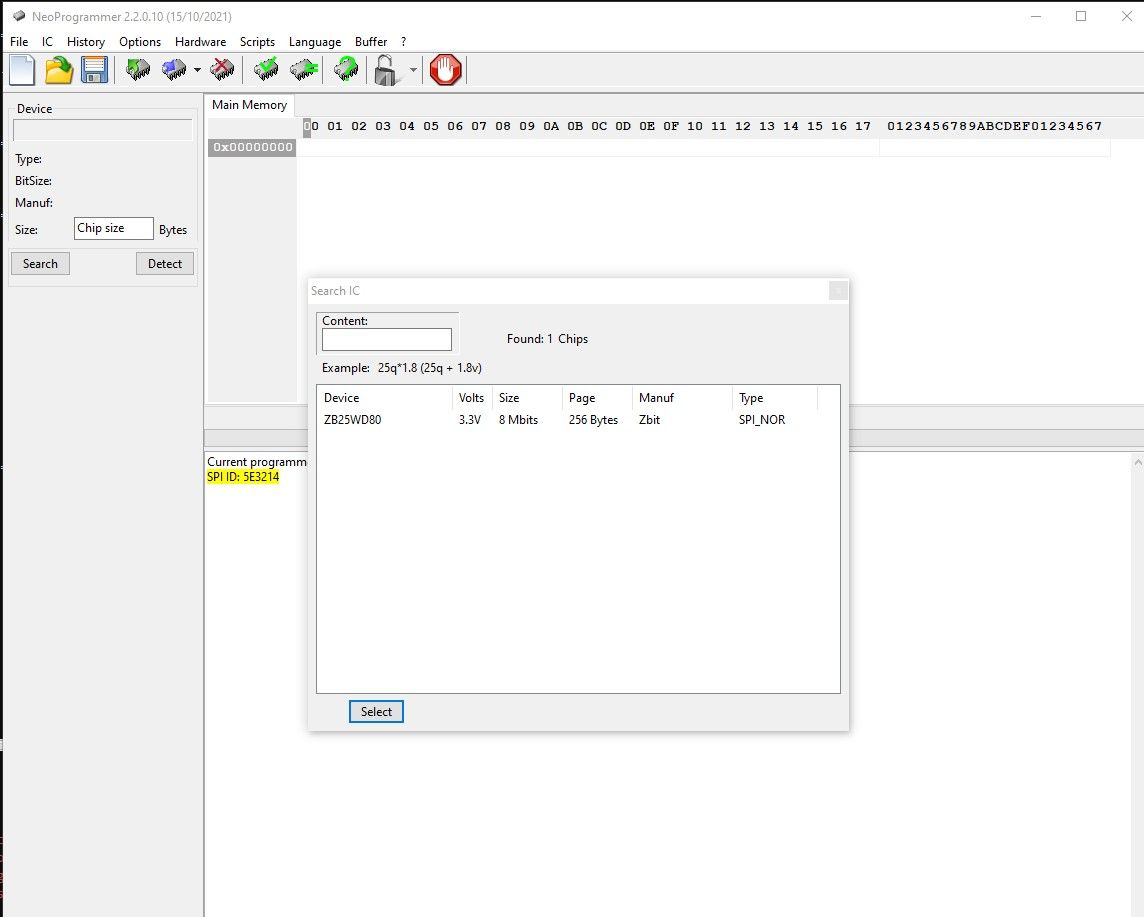Click the Search button in the Device panel
1144x917 pixels.
[x=40, y=263]
